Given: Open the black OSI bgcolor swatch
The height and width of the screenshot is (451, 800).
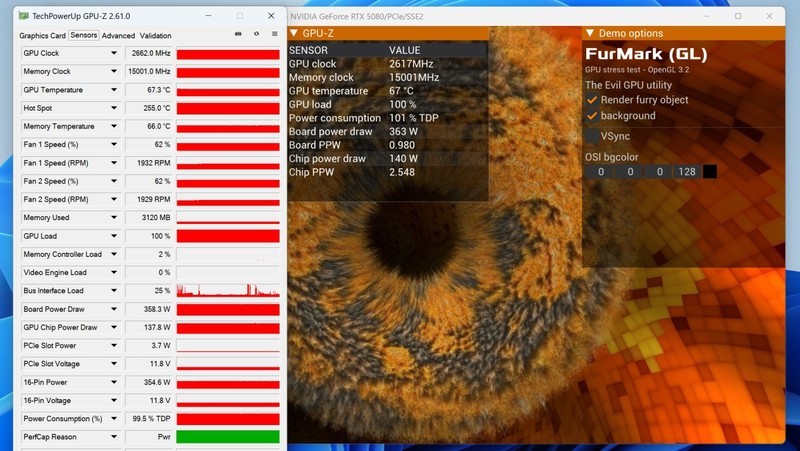Looking at the screenshot, I should (x=710, y=172).
